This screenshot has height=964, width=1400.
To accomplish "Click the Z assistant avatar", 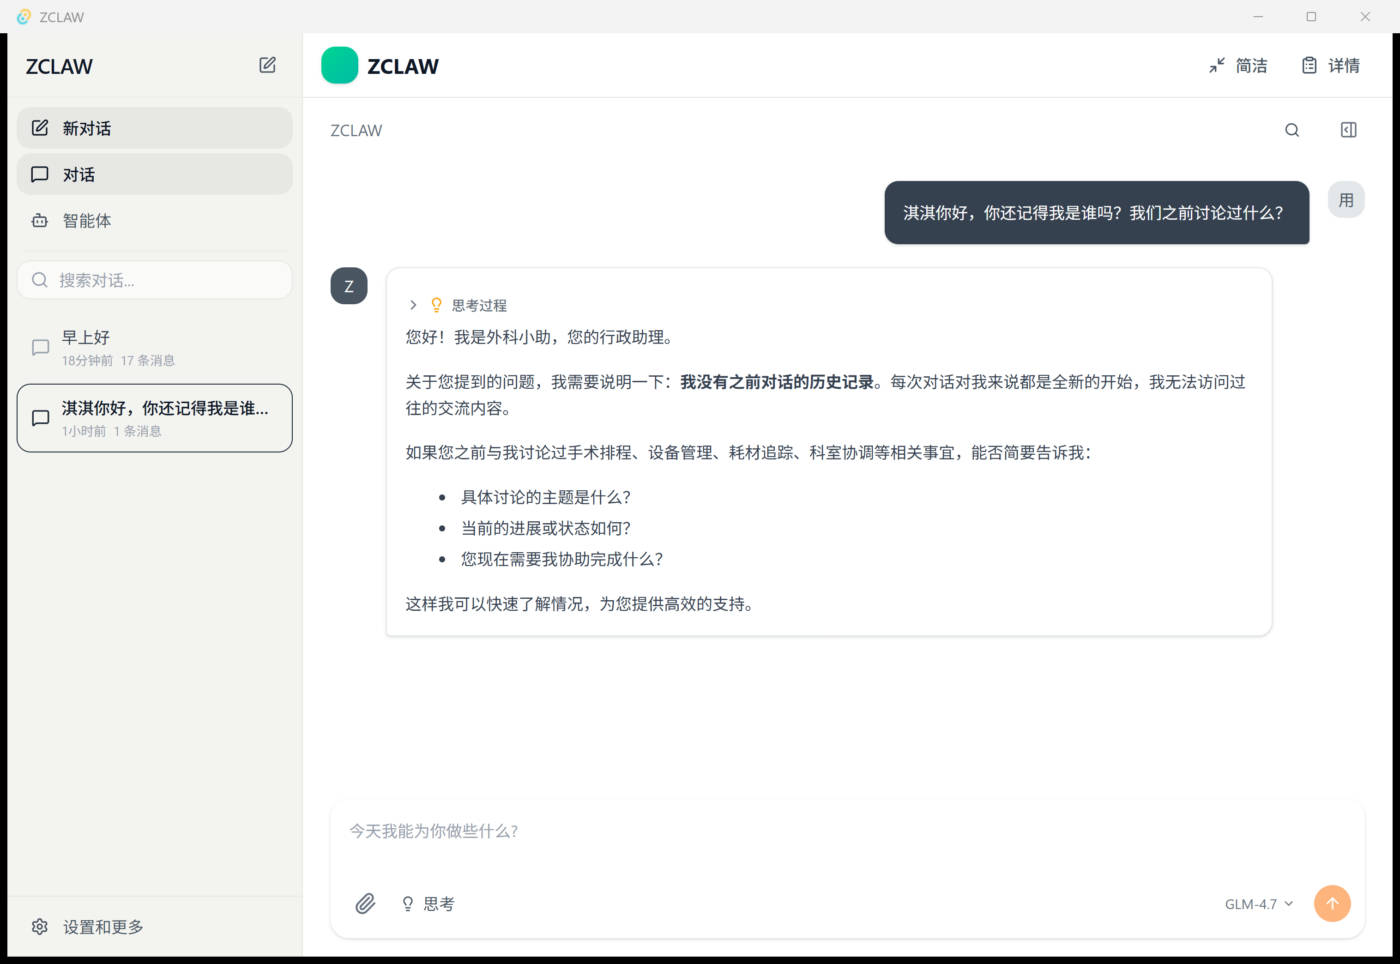I will (349, 286).
